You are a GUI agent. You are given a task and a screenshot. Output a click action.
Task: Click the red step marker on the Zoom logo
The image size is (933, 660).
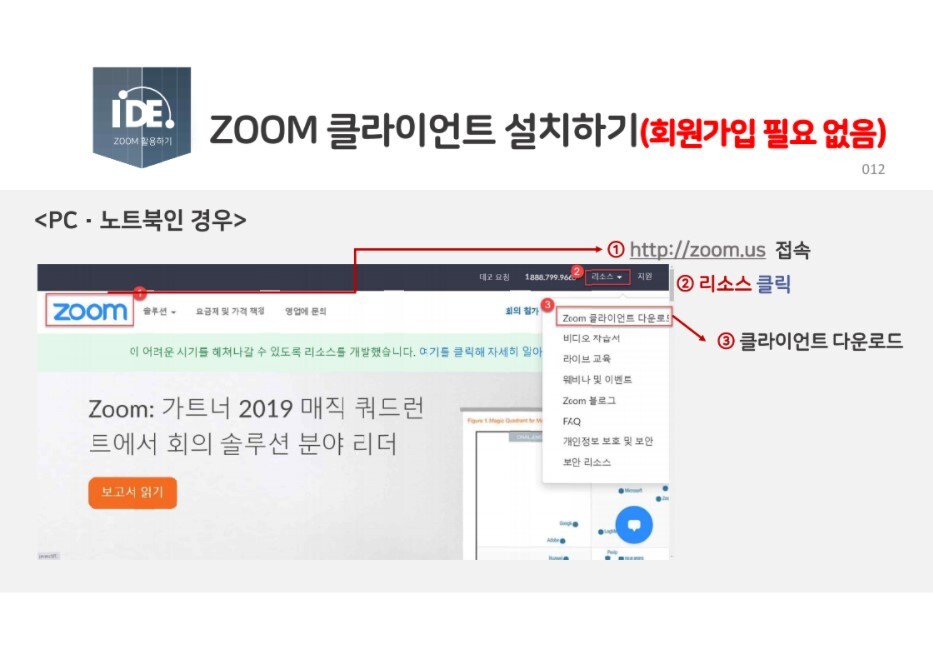tap(139, 293)
